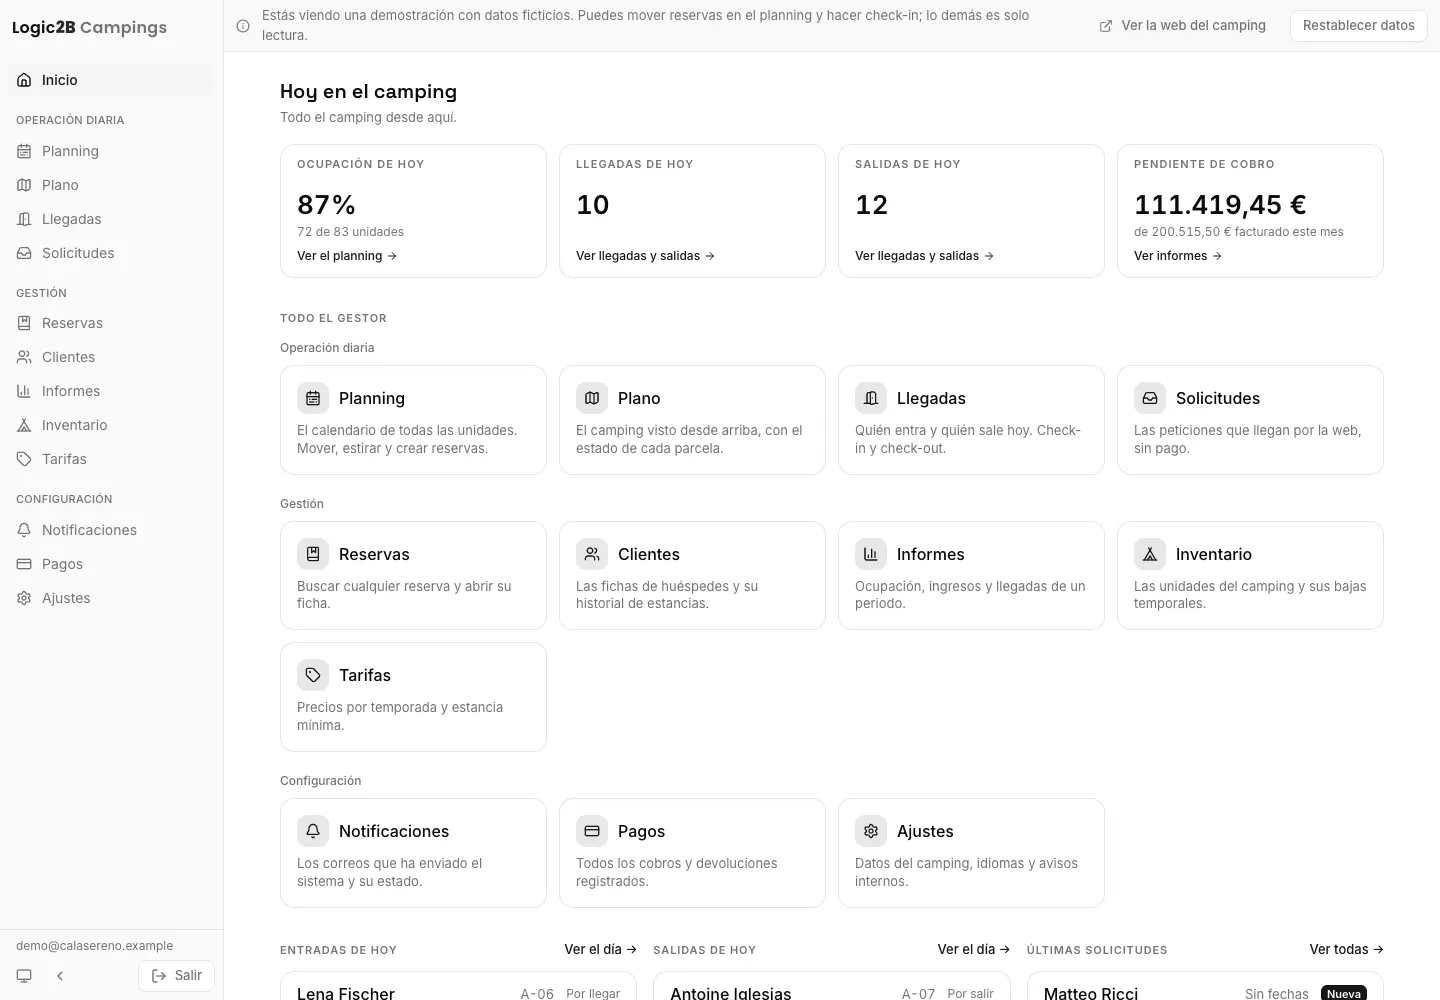
Task: Open the Inventario card tent icon
Action: pyautogui.click(x=1150, y=554)
